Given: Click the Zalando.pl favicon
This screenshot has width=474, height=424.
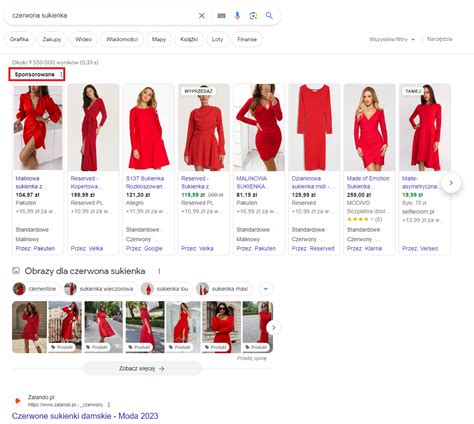Looking at the screenshot, I should [18, 401].
